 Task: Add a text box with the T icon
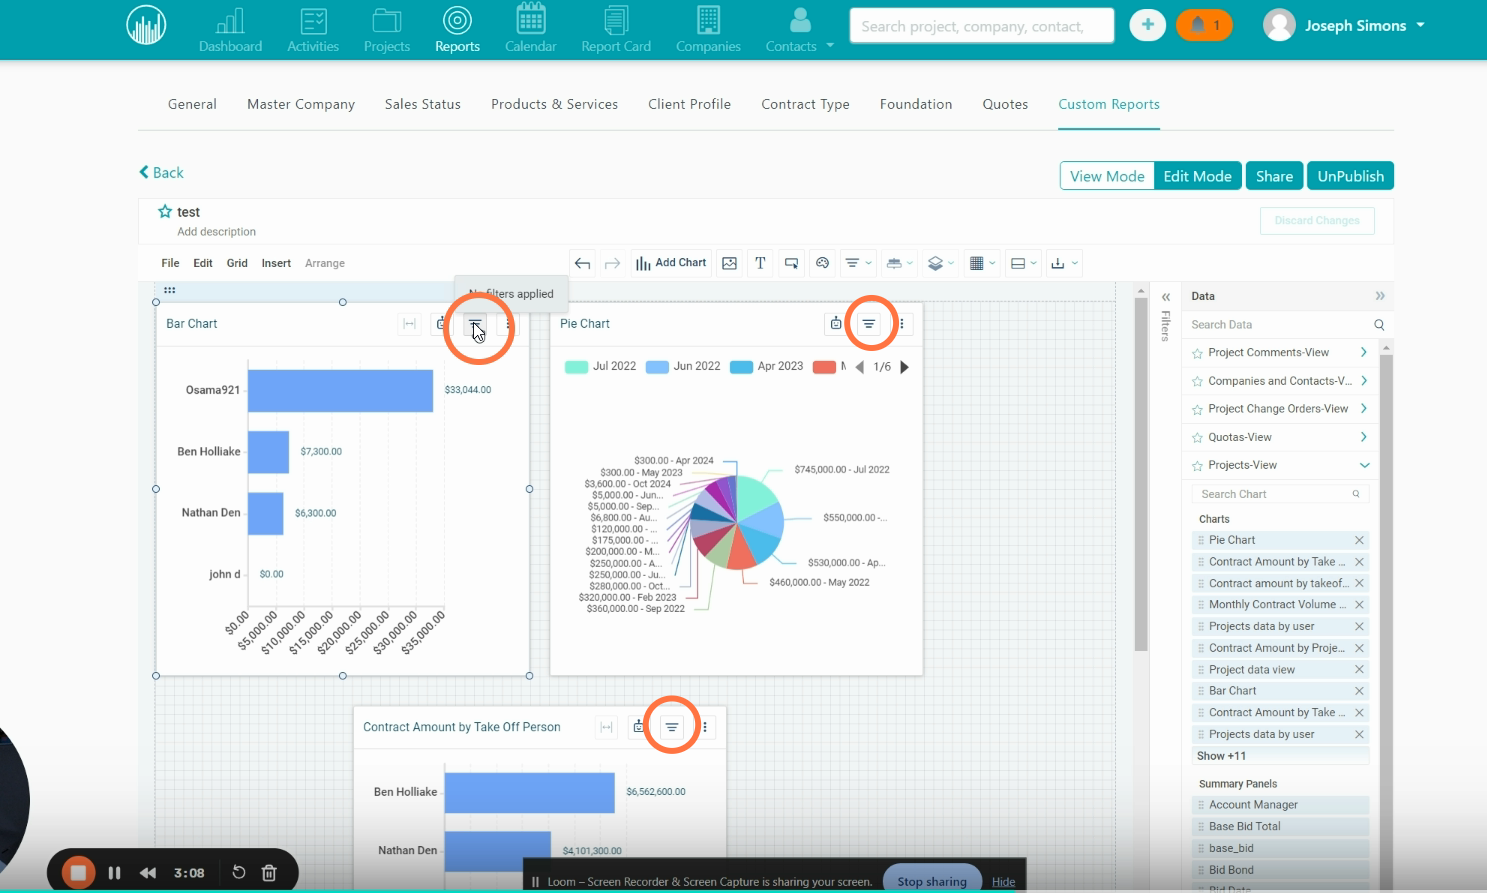760,263
